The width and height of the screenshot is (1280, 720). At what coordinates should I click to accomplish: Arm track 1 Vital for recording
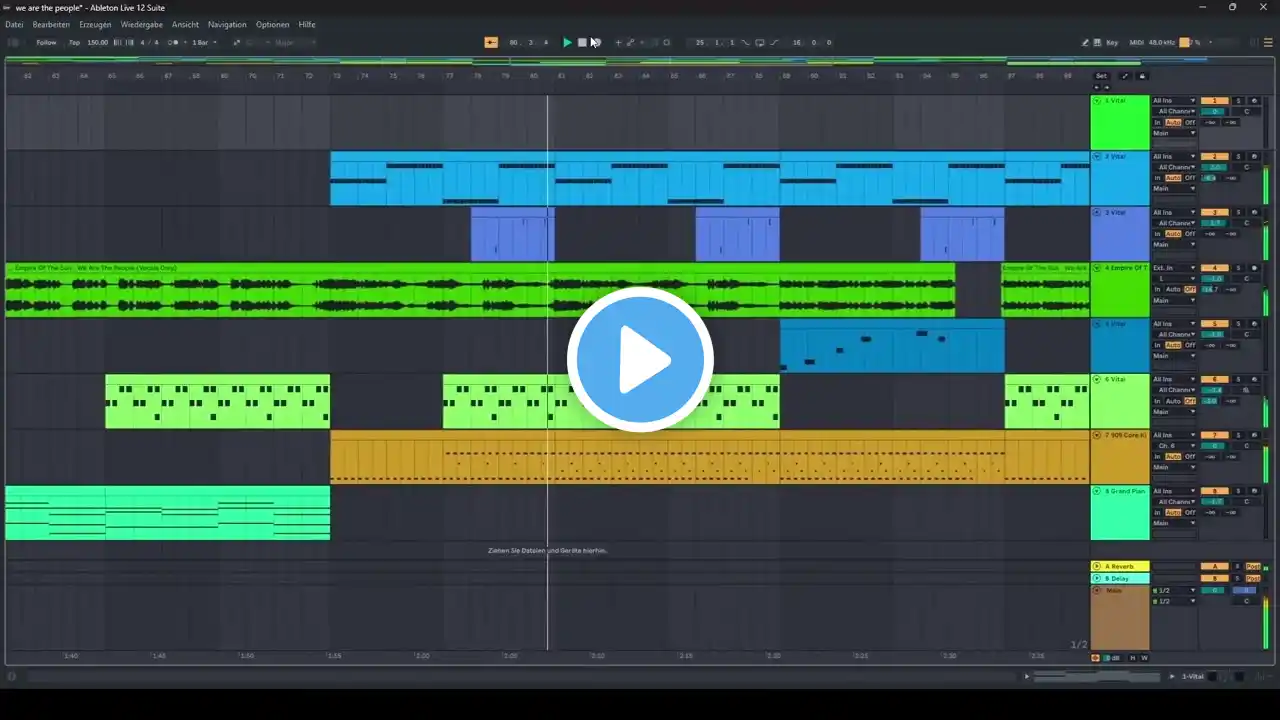tap(1254, 101)
